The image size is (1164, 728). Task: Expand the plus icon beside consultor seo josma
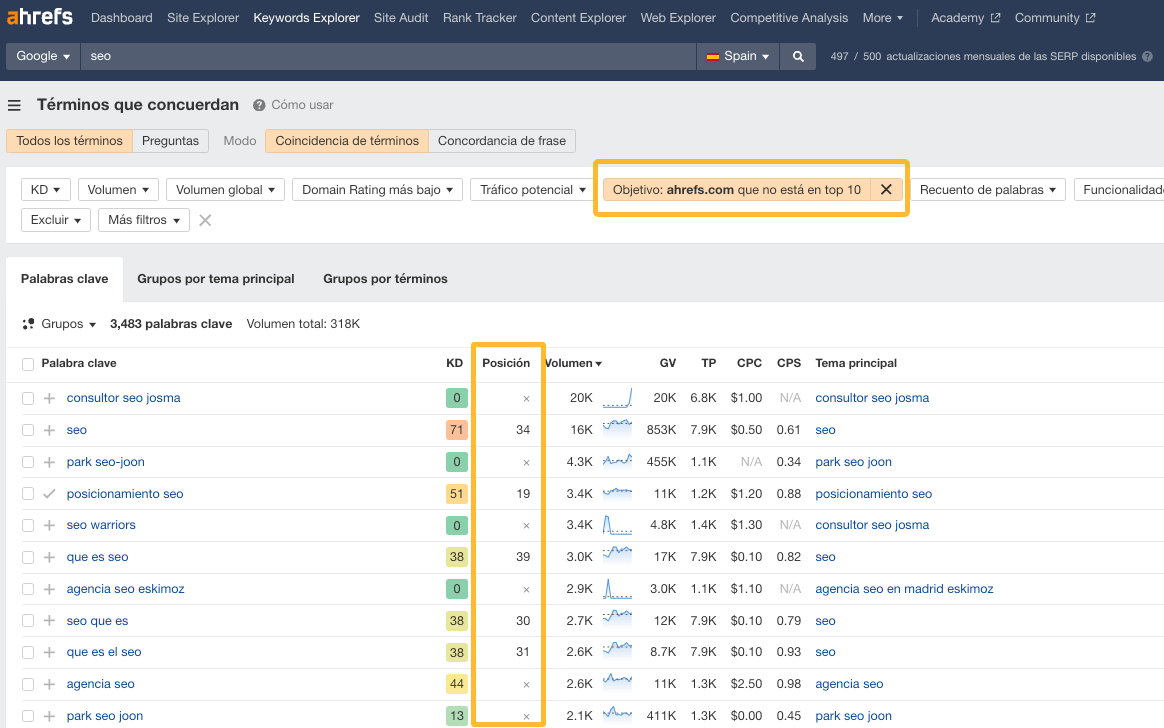(x=50, y=397)
